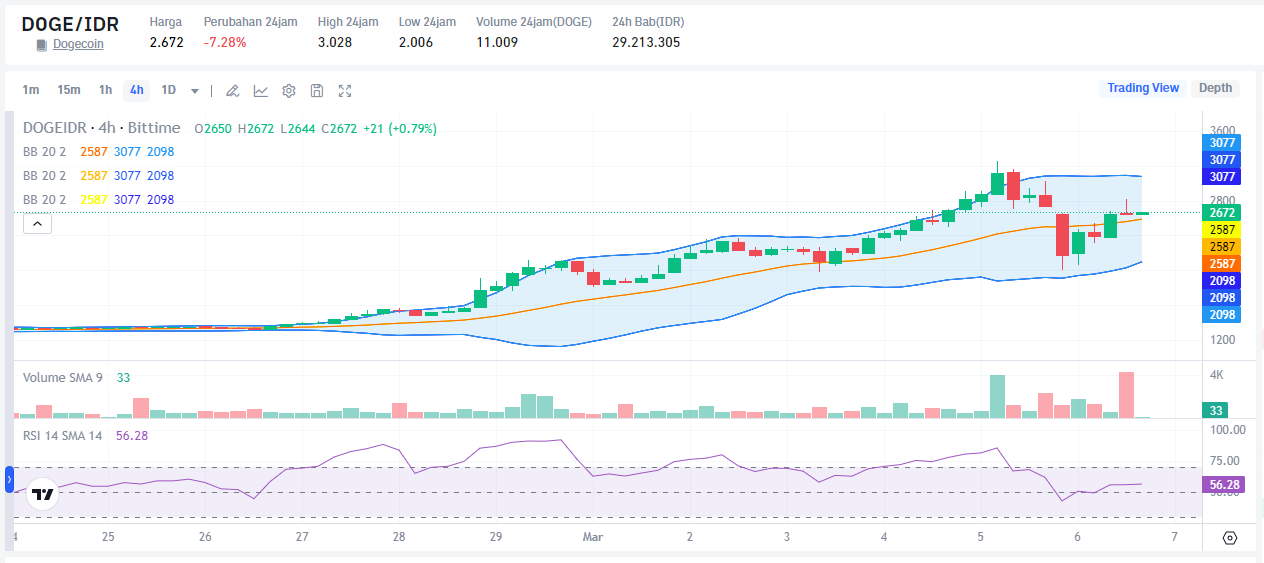Click the save chart floppy icon
The image size is (1264, 563).
click(x=317, y=91)
